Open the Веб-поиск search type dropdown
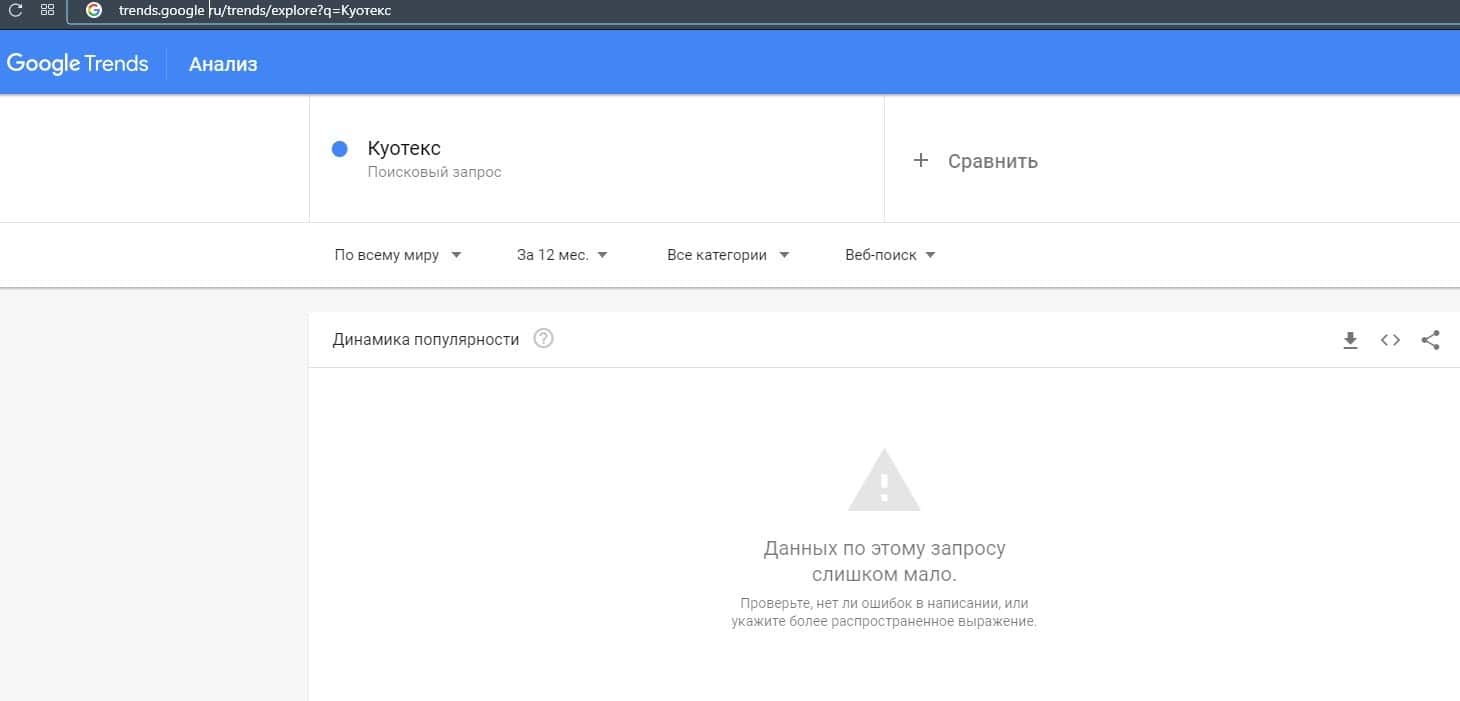This screenshot has height=701, width=1460. [890, 255]
